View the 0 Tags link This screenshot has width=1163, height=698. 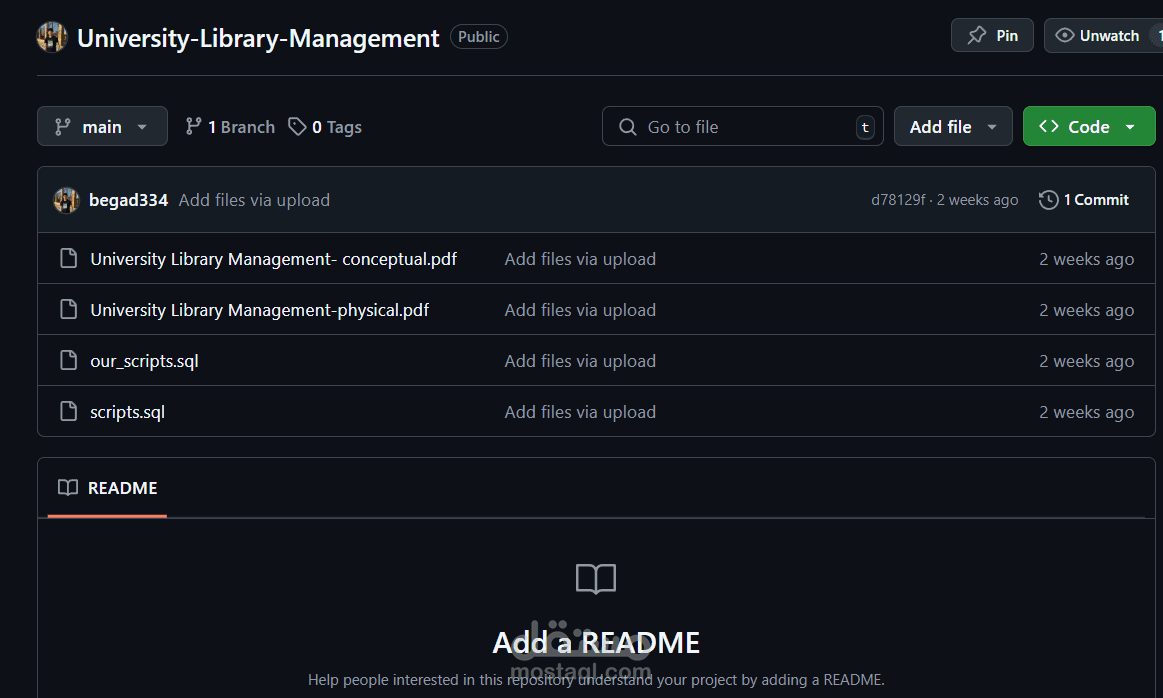click(325, 127)
